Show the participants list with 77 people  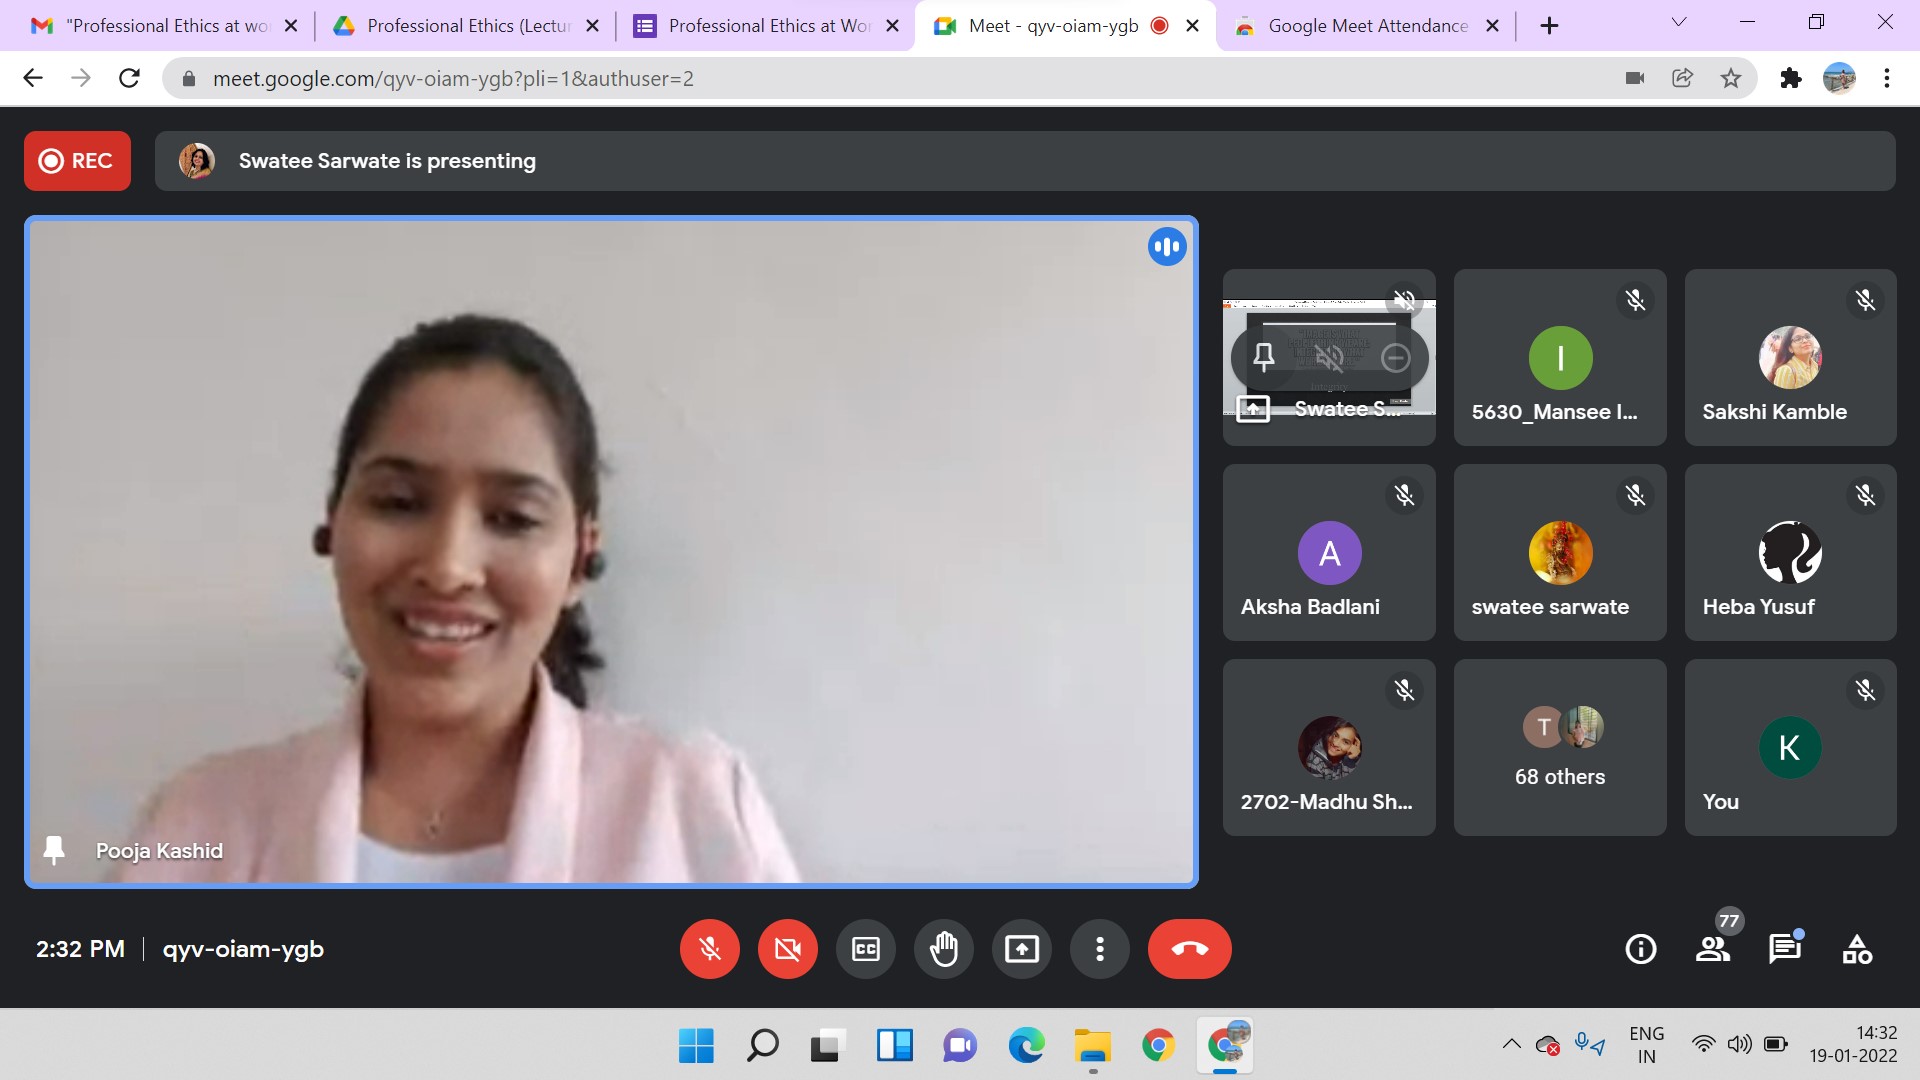click(x=1712, y=949)
